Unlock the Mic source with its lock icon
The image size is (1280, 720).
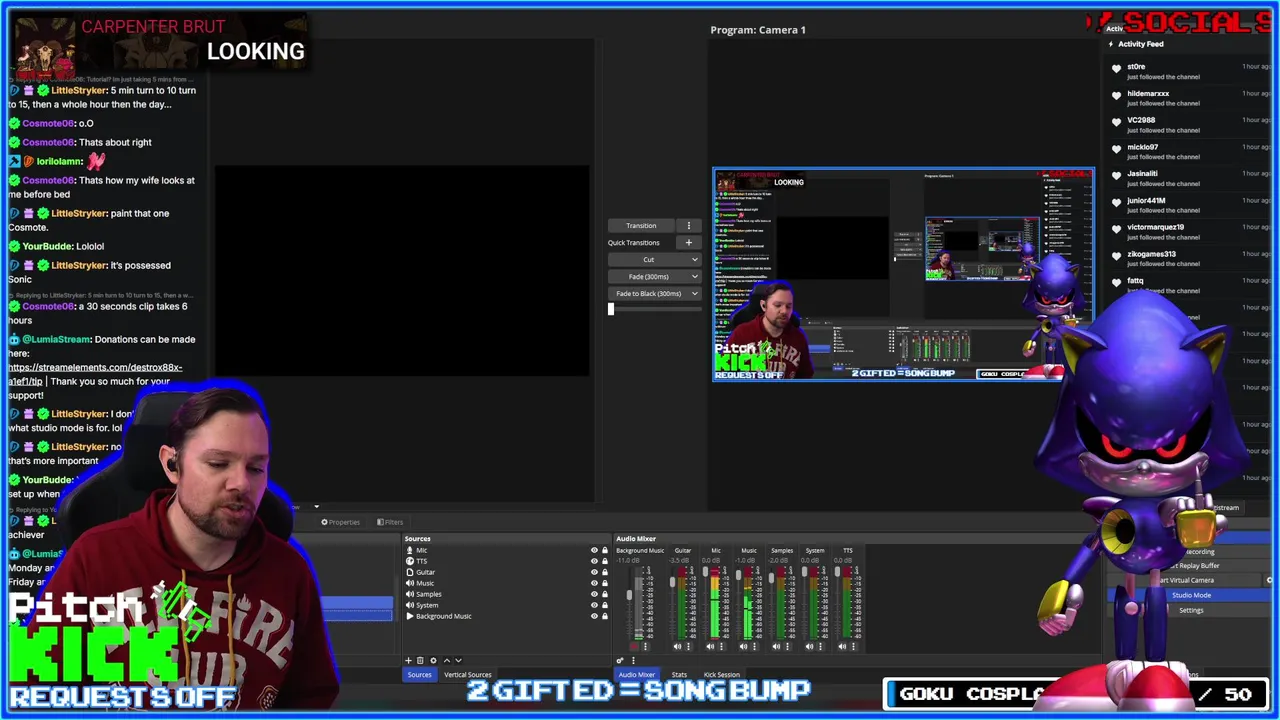coord(605,550)
